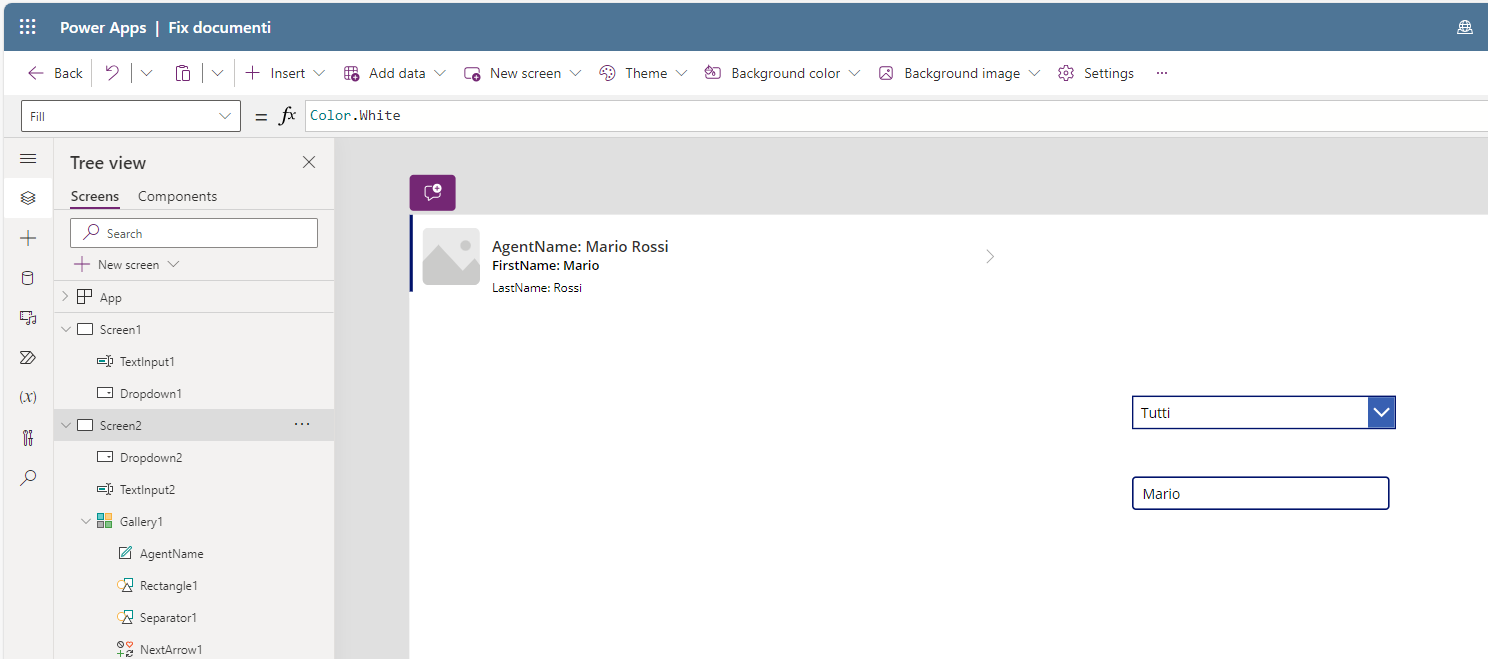Open the New screen toolbar menu

(x=523, y=73)
